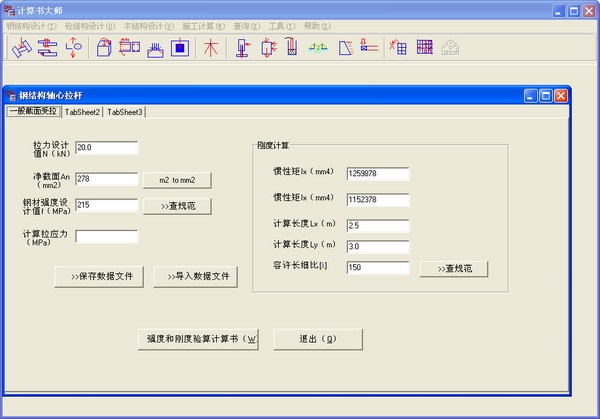600x419 pixels.
Task: Minimize the 钢结构轴心拉杆 child window
Action: (530, 96)
